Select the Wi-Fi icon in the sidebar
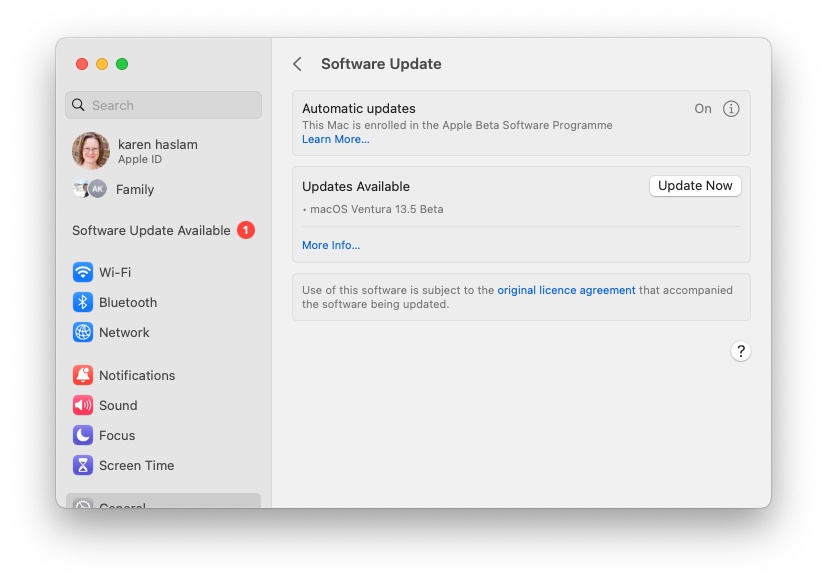This screenshot has height=582, width=827. 81,272
